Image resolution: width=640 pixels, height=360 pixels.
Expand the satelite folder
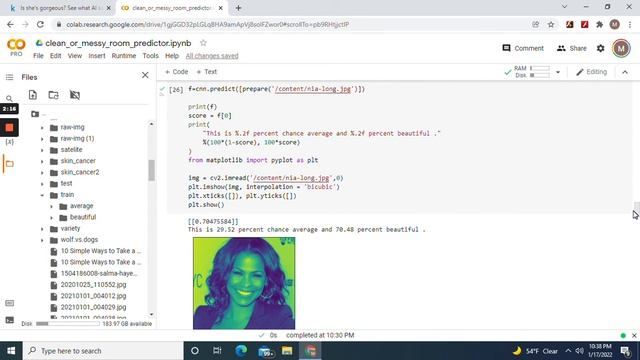[x=42, y=150]
